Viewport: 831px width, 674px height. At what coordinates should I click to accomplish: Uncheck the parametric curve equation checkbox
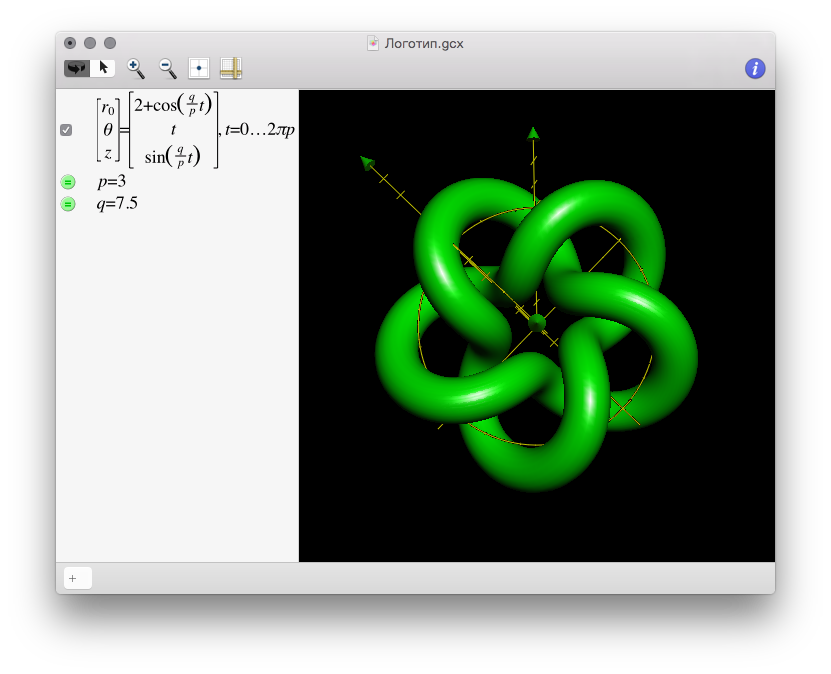point(66,130)
